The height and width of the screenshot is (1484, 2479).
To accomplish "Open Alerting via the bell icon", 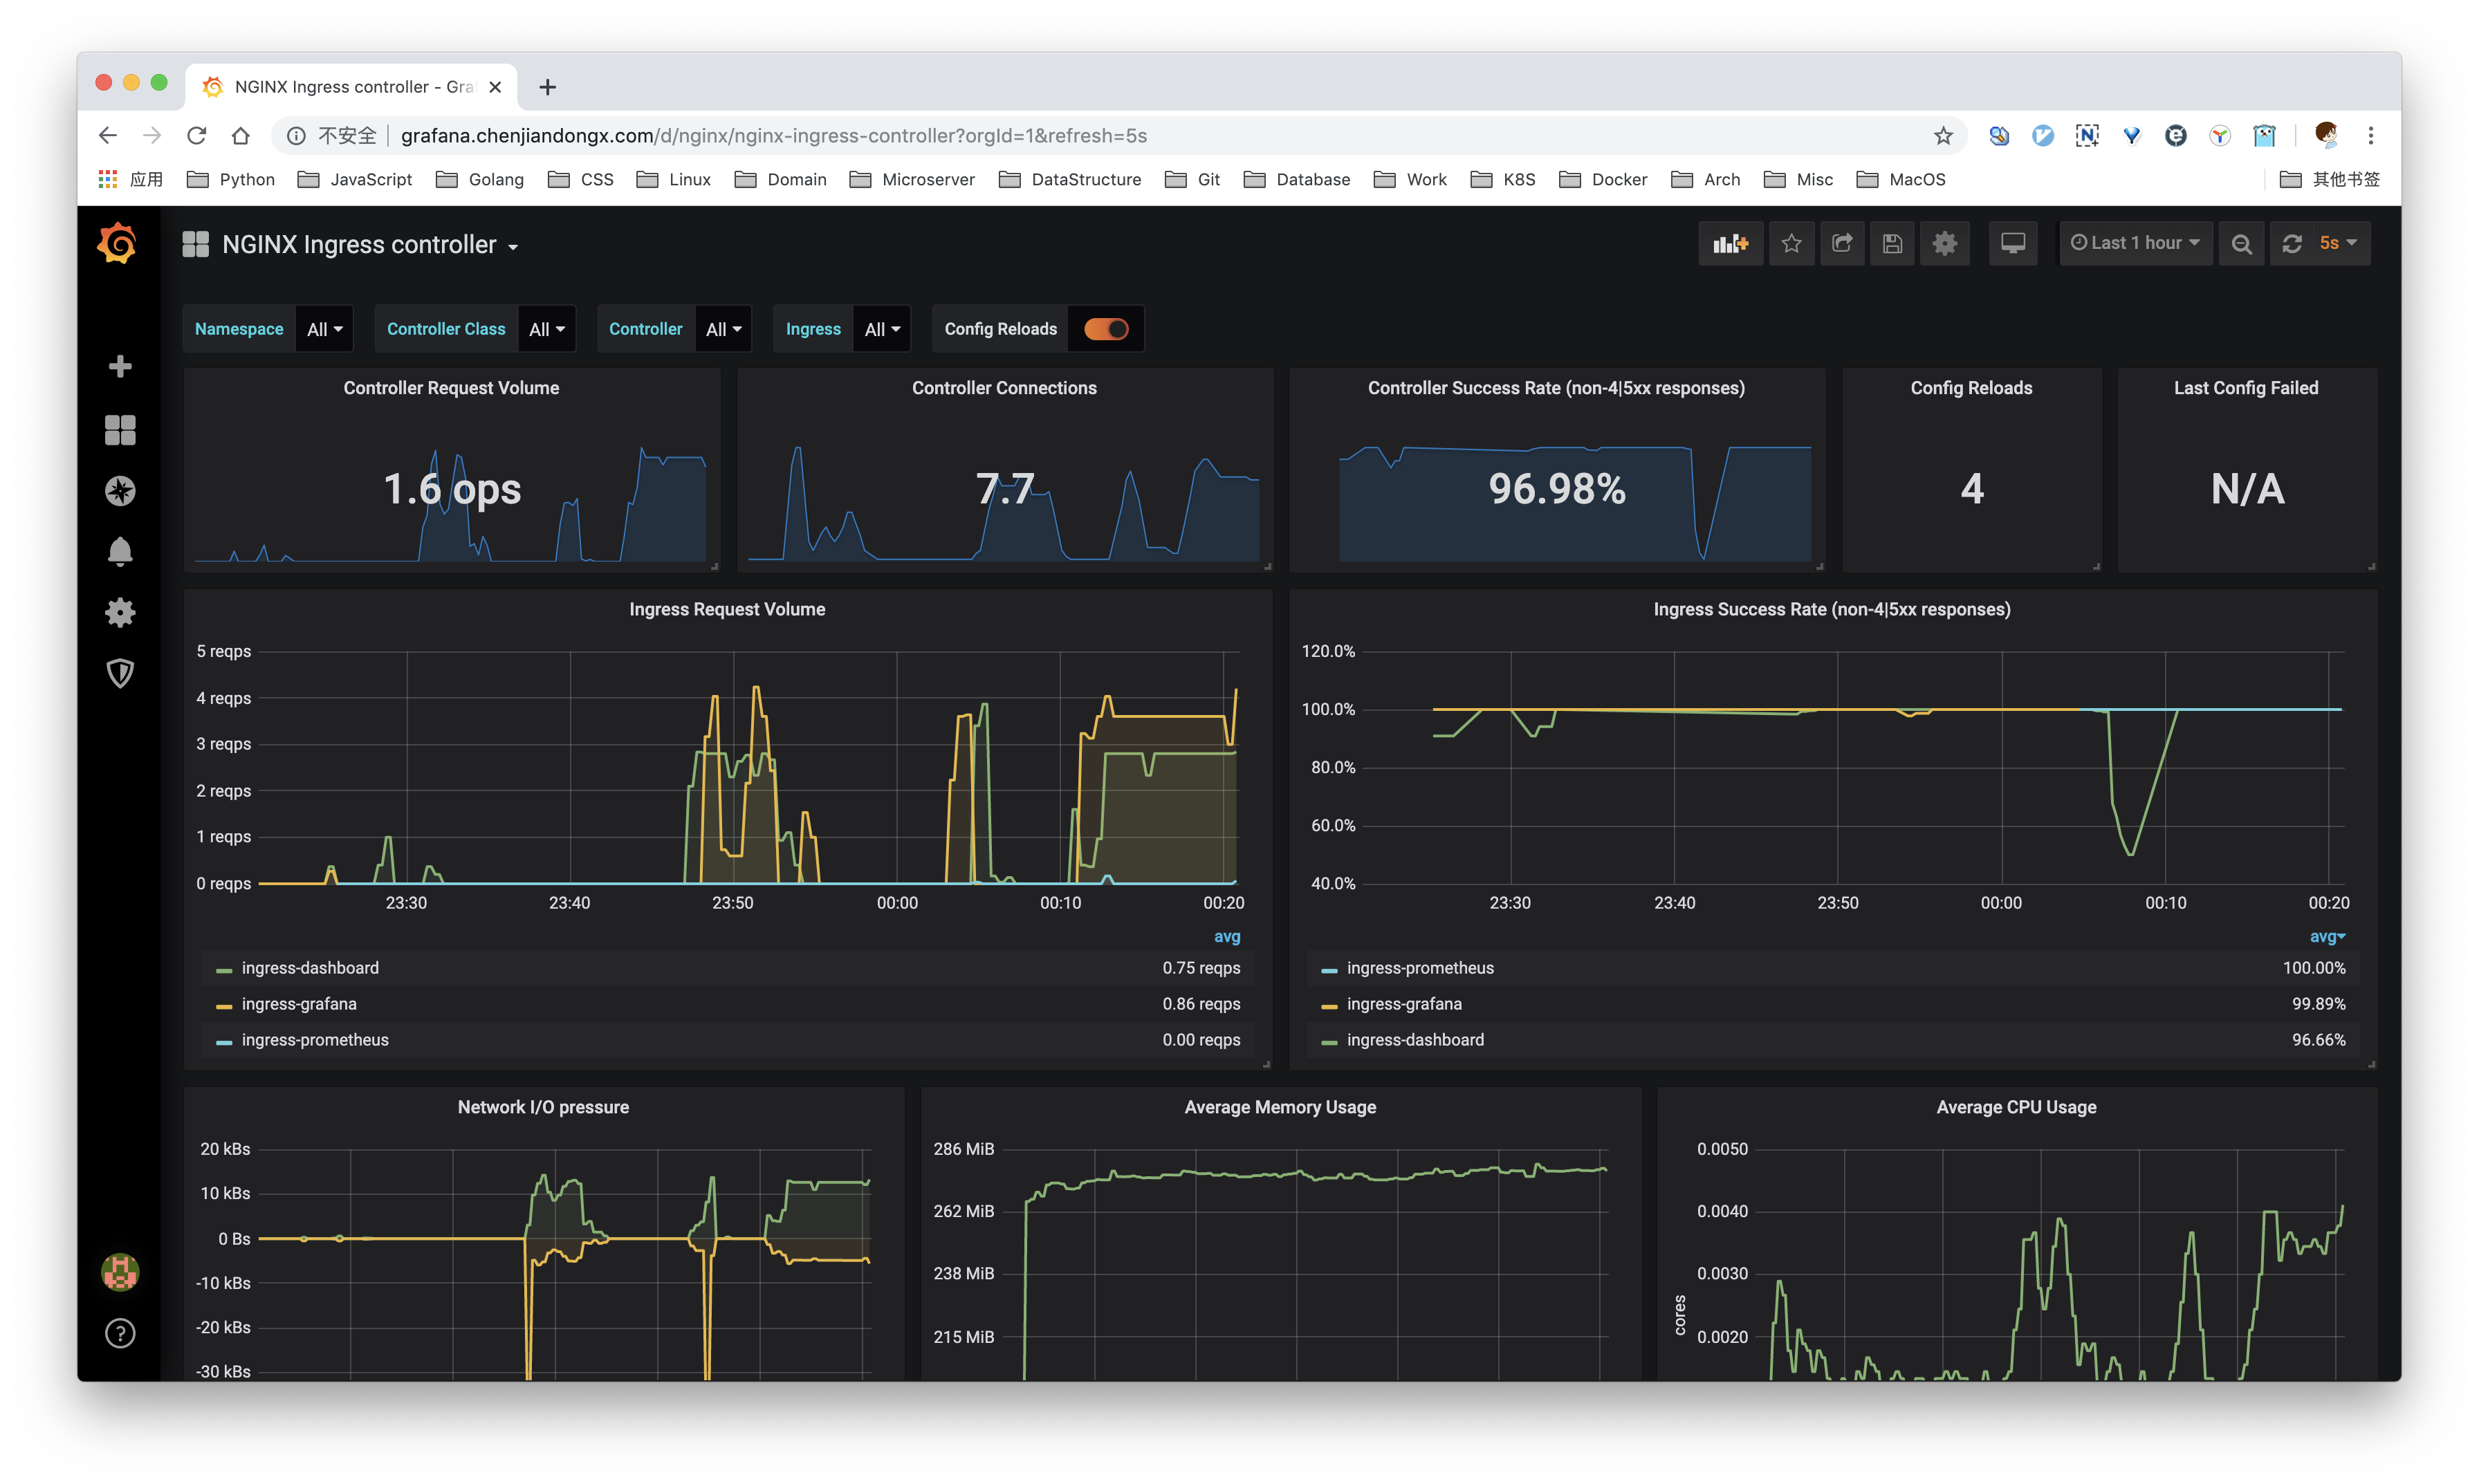I will 119,551.
